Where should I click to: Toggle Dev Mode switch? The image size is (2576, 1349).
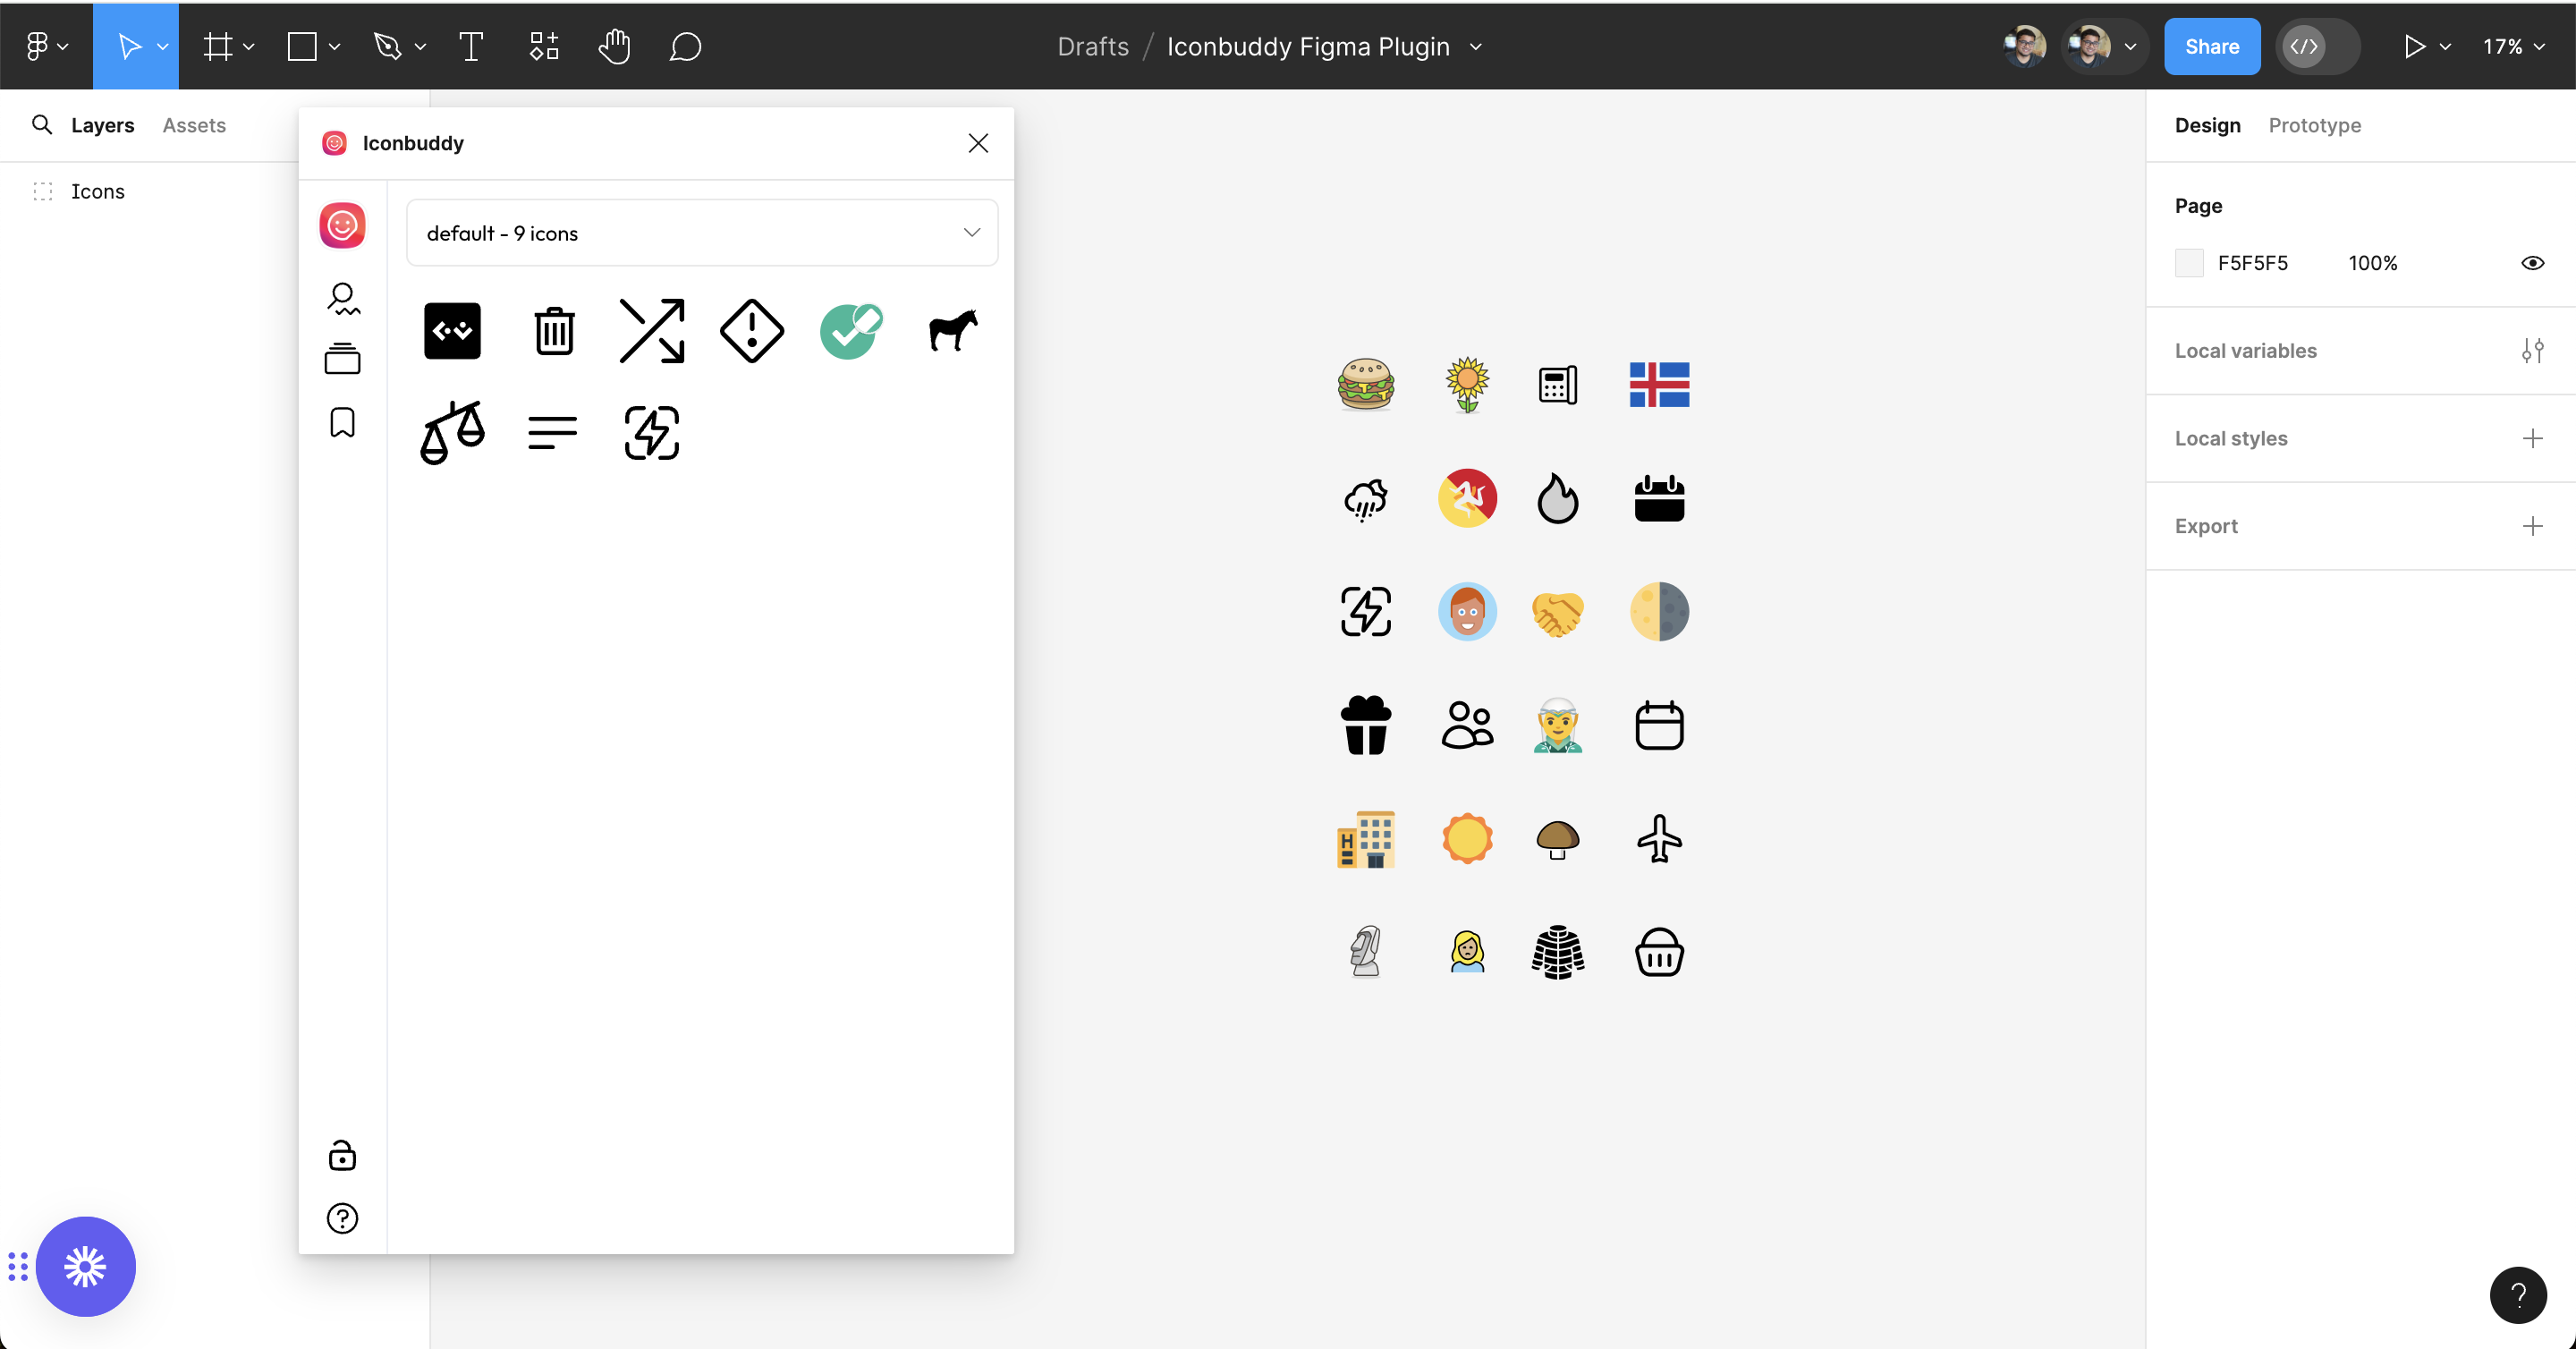[x=2318, y=46]
